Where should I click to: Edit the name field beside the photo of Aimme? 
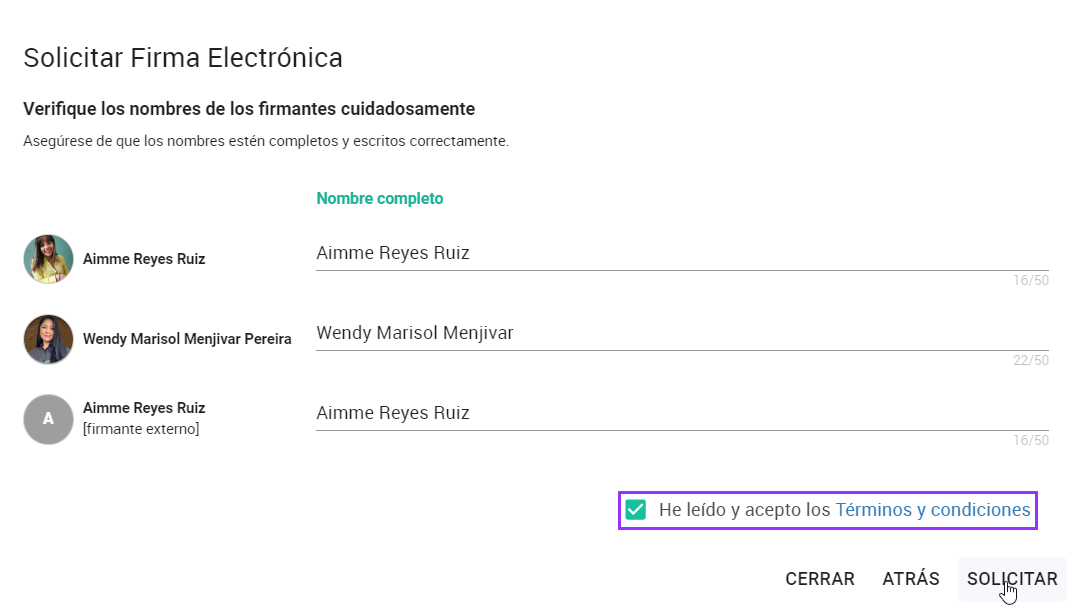pyautogui.click(x=682, y=254)
